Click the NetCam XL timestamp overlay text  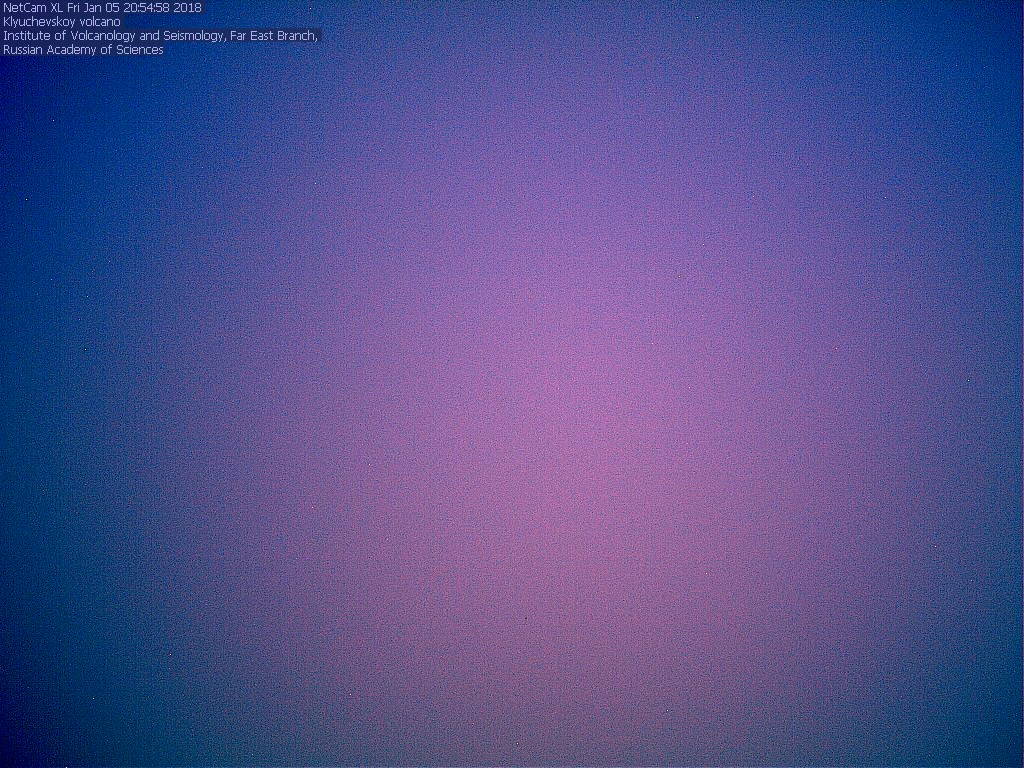coord(103,8)
